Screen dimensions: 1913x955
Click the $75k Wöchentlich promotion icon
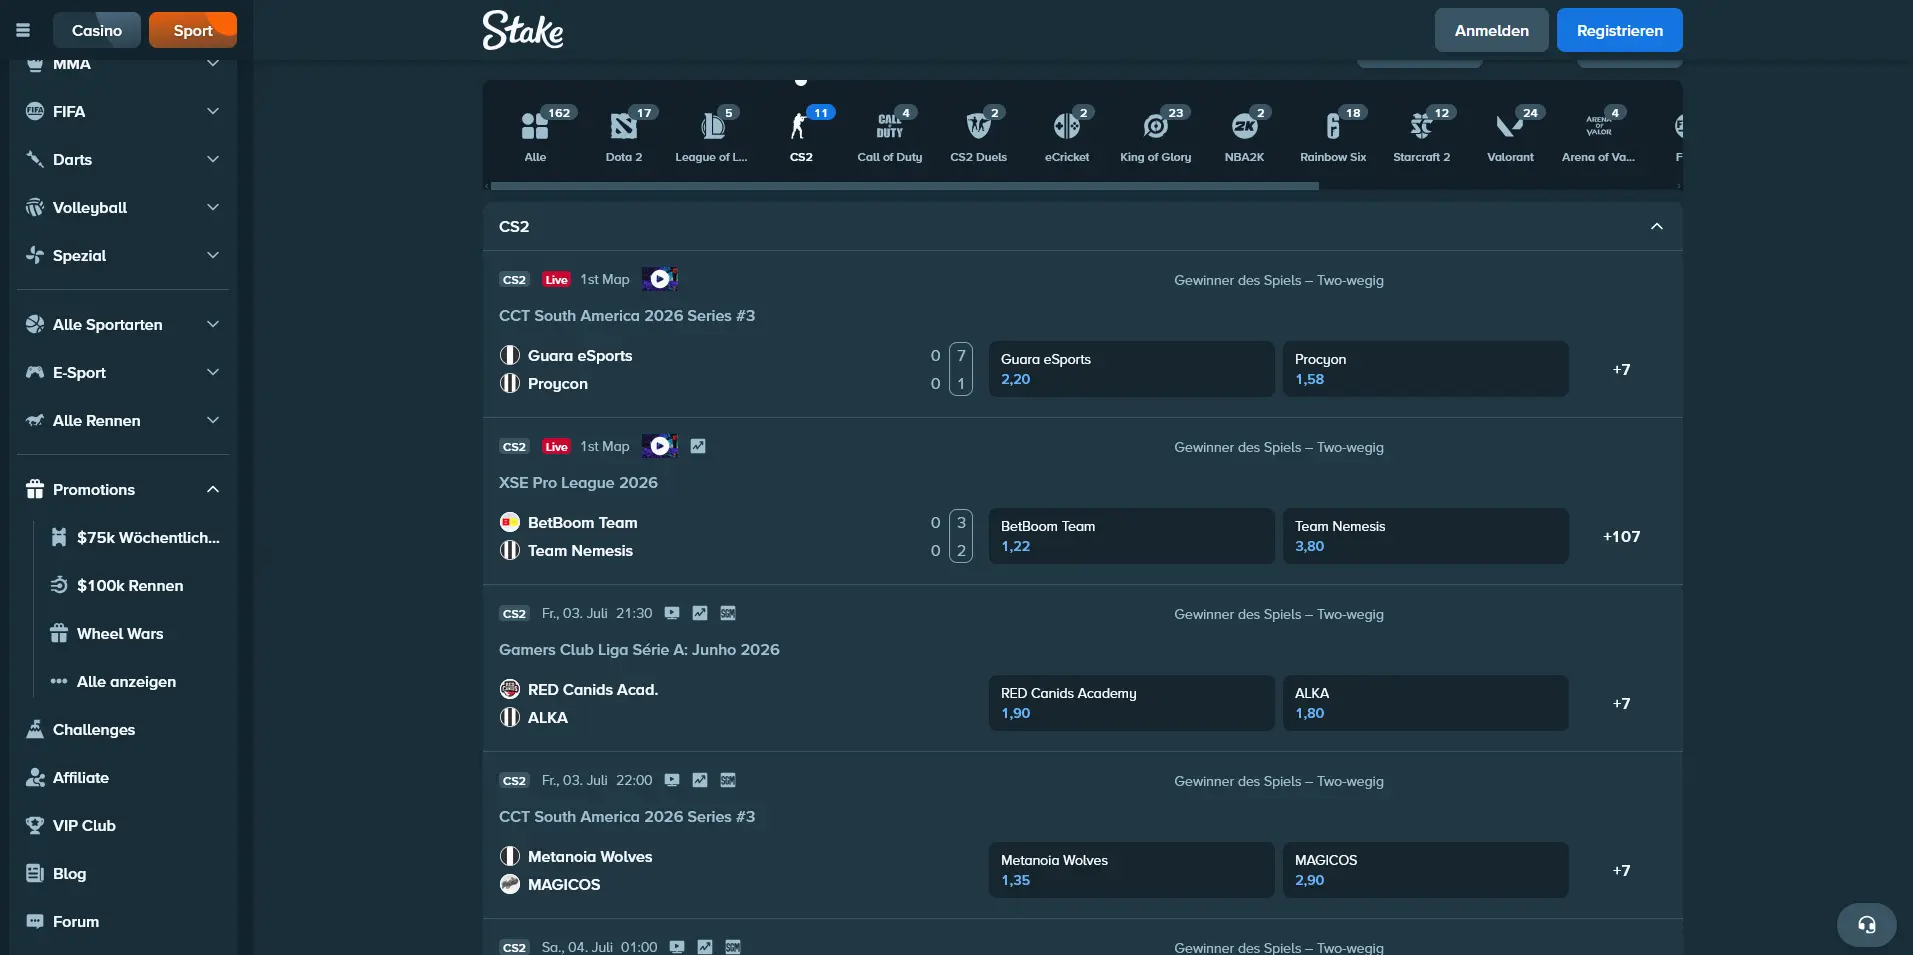[59, 537]
